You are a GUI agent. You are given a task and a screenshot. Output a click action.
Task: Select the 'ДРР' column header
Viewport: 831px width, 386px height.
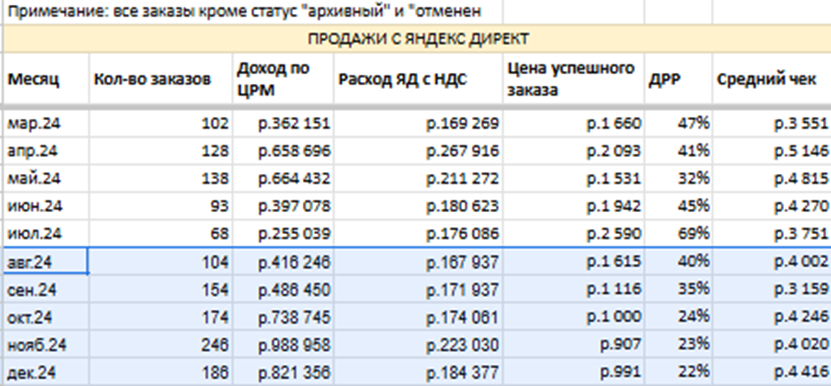pyautogui.click(x=678, y=79)
